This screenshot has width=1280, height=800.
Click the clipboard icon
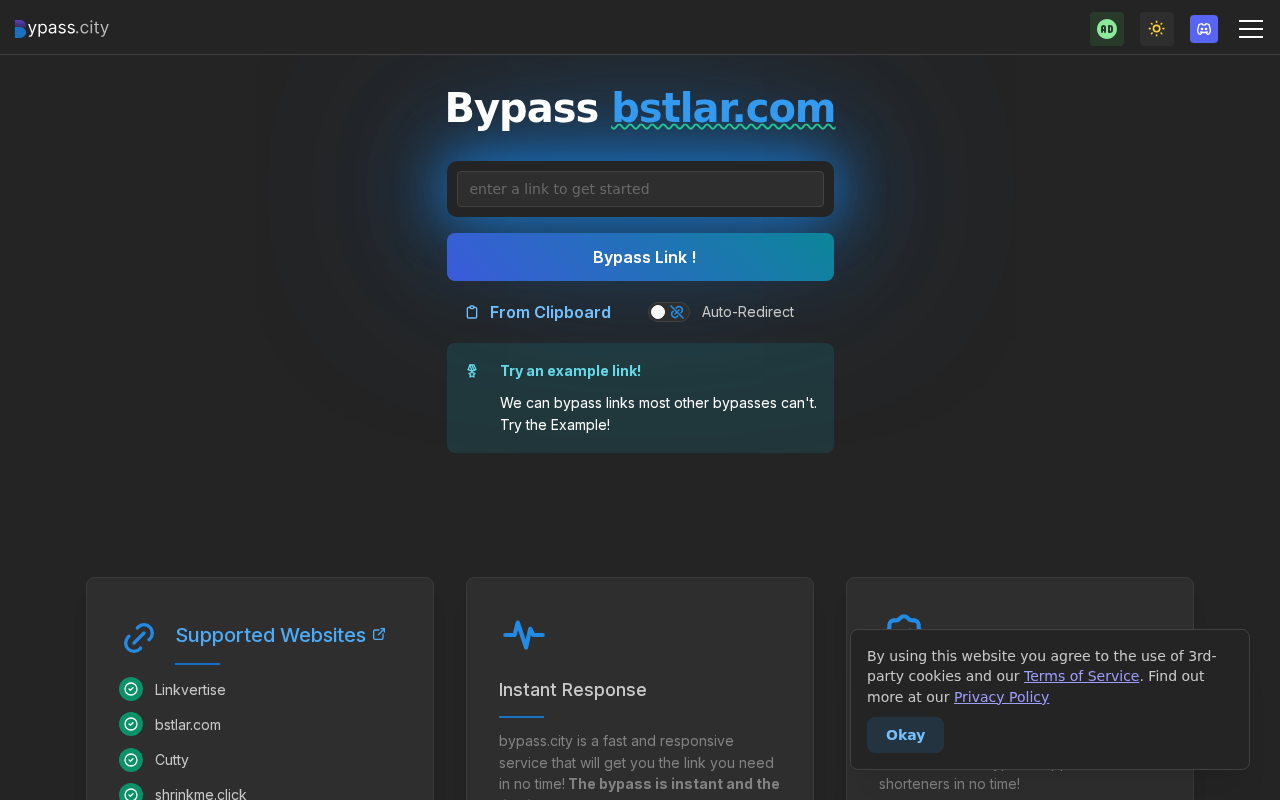[472, 312]
